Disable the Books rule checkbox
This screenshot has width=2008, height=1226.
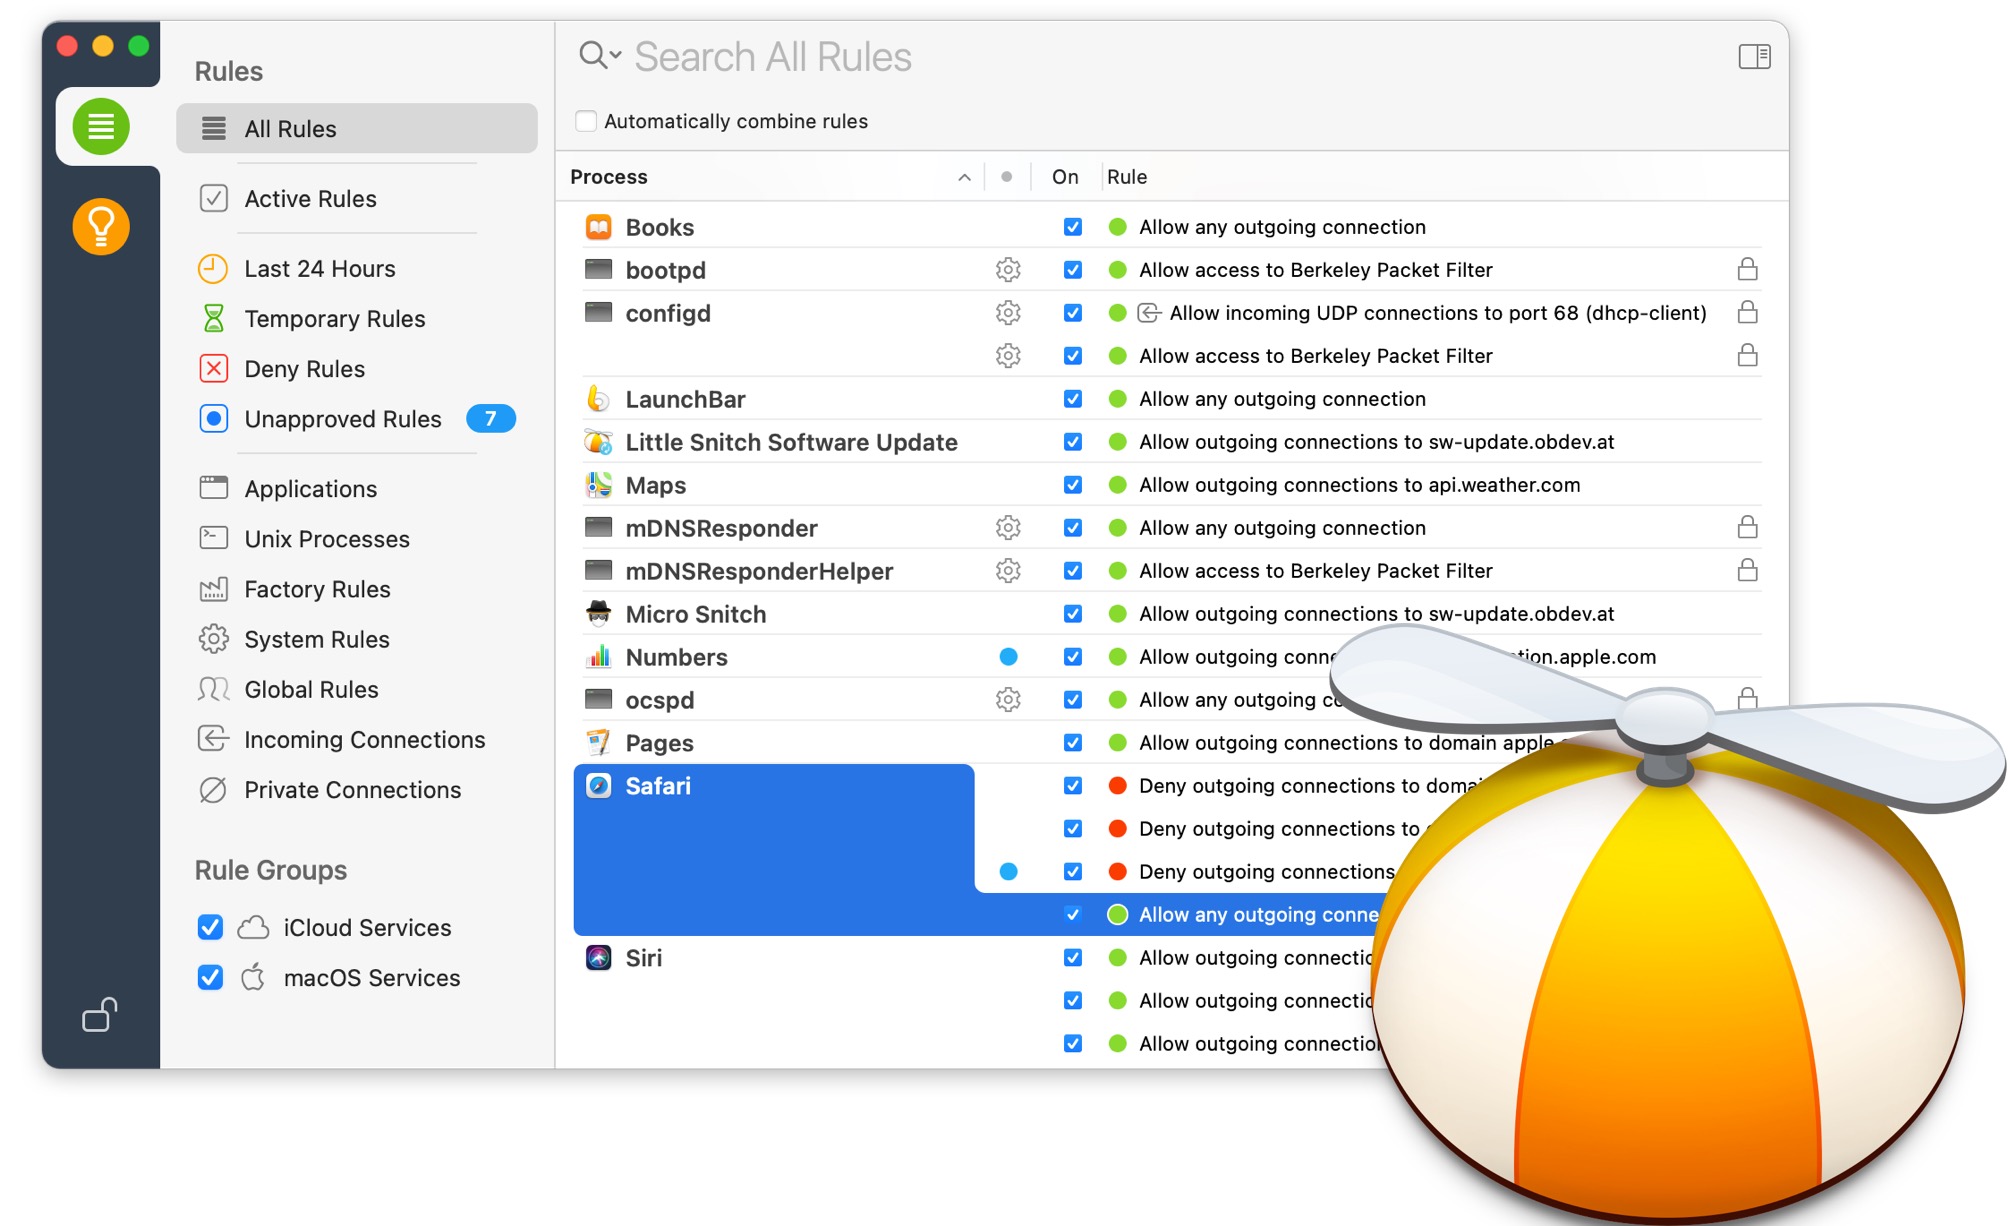[1073, 227]
